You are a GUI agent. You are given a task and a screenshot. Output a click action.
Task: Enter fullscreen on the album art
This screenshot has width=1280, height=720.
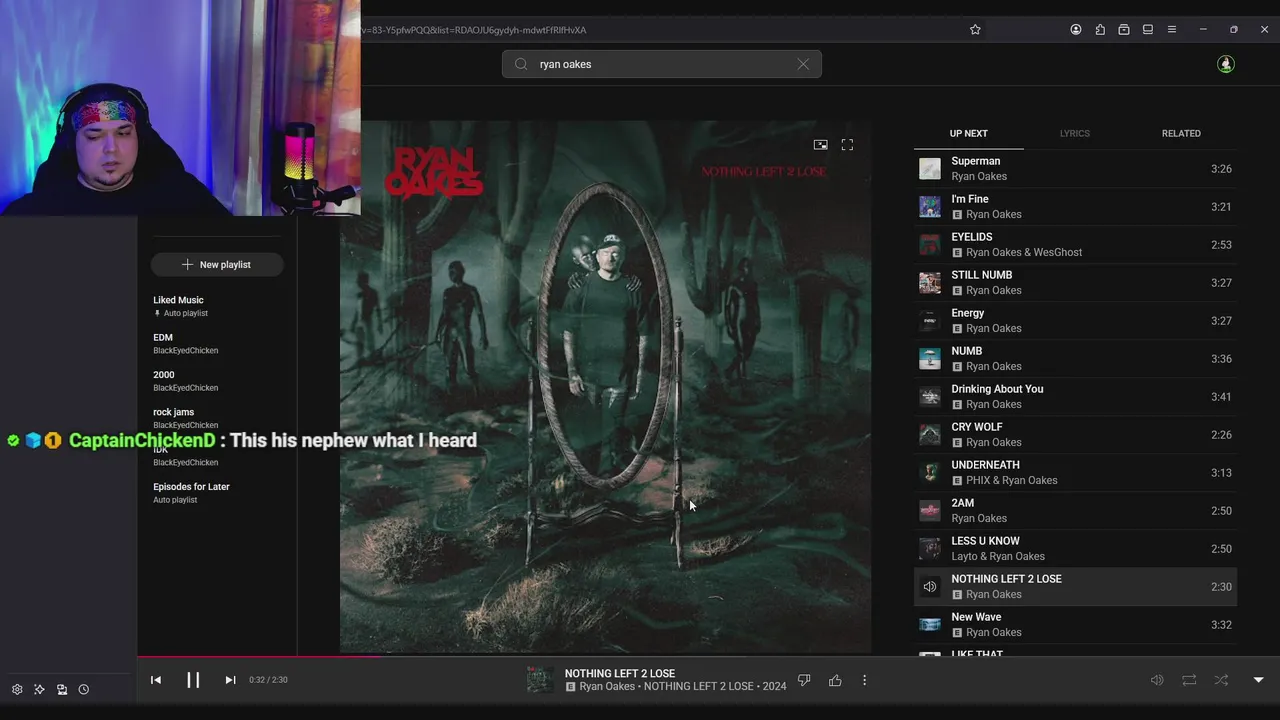coord(847,145)
